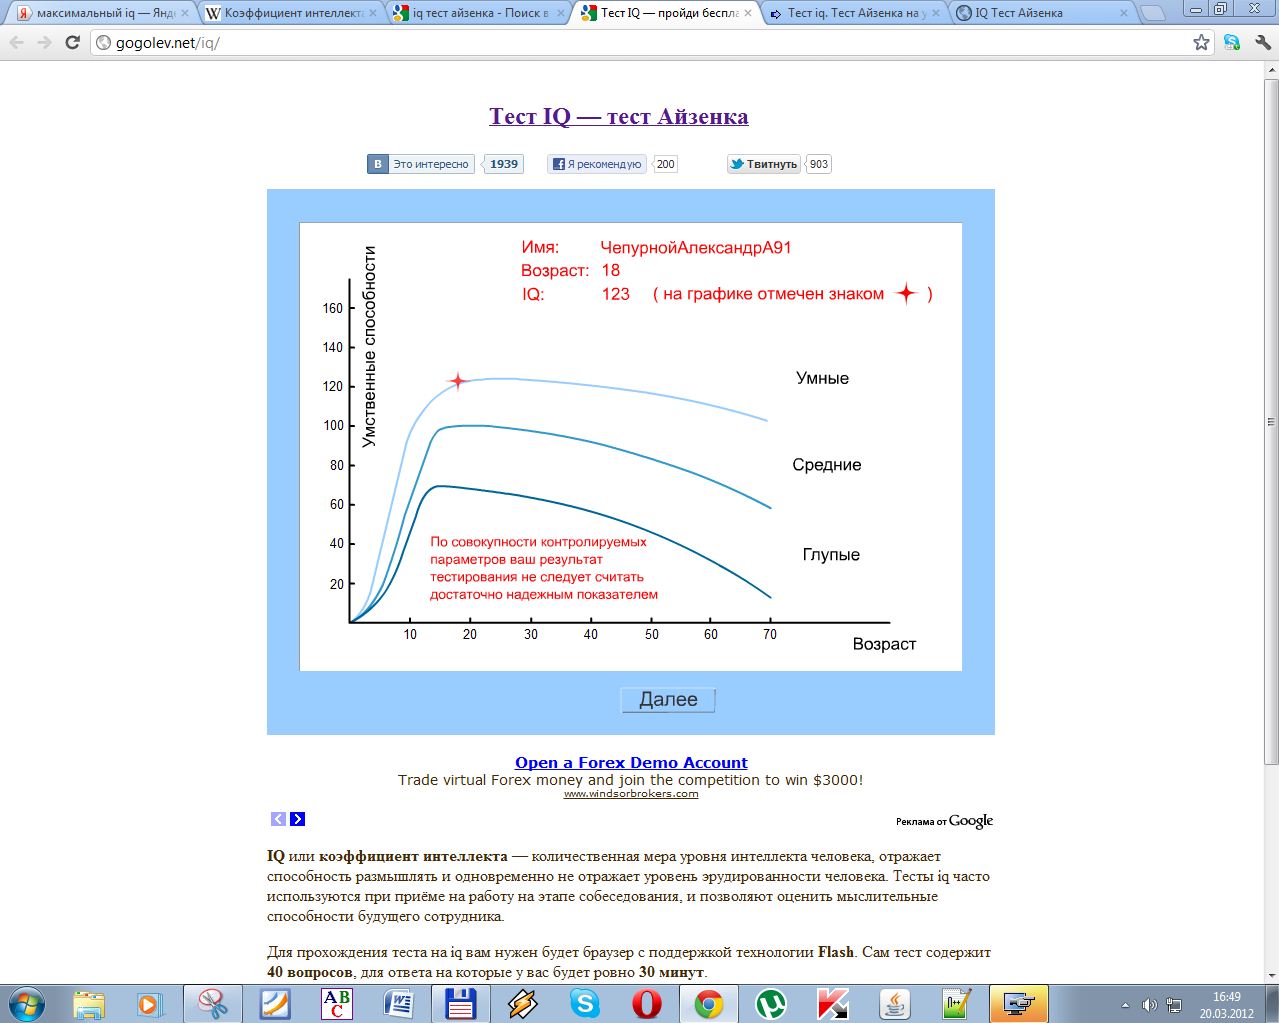The height and width of the screenshot is (1023, 1279).
Task: Open Microsoft Word from the taskbar
Action: (x=398, y=1003)
